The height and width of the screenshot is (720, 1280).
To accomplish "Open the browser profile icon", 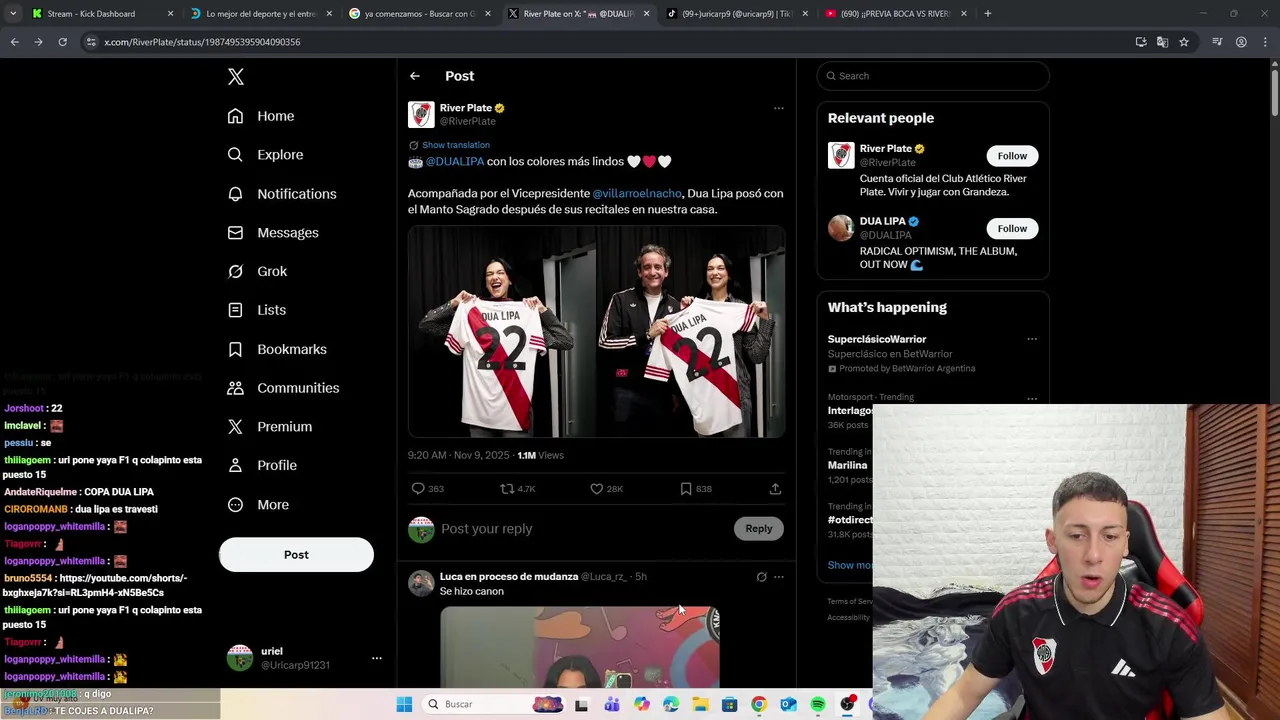I will click(1241, 42).
